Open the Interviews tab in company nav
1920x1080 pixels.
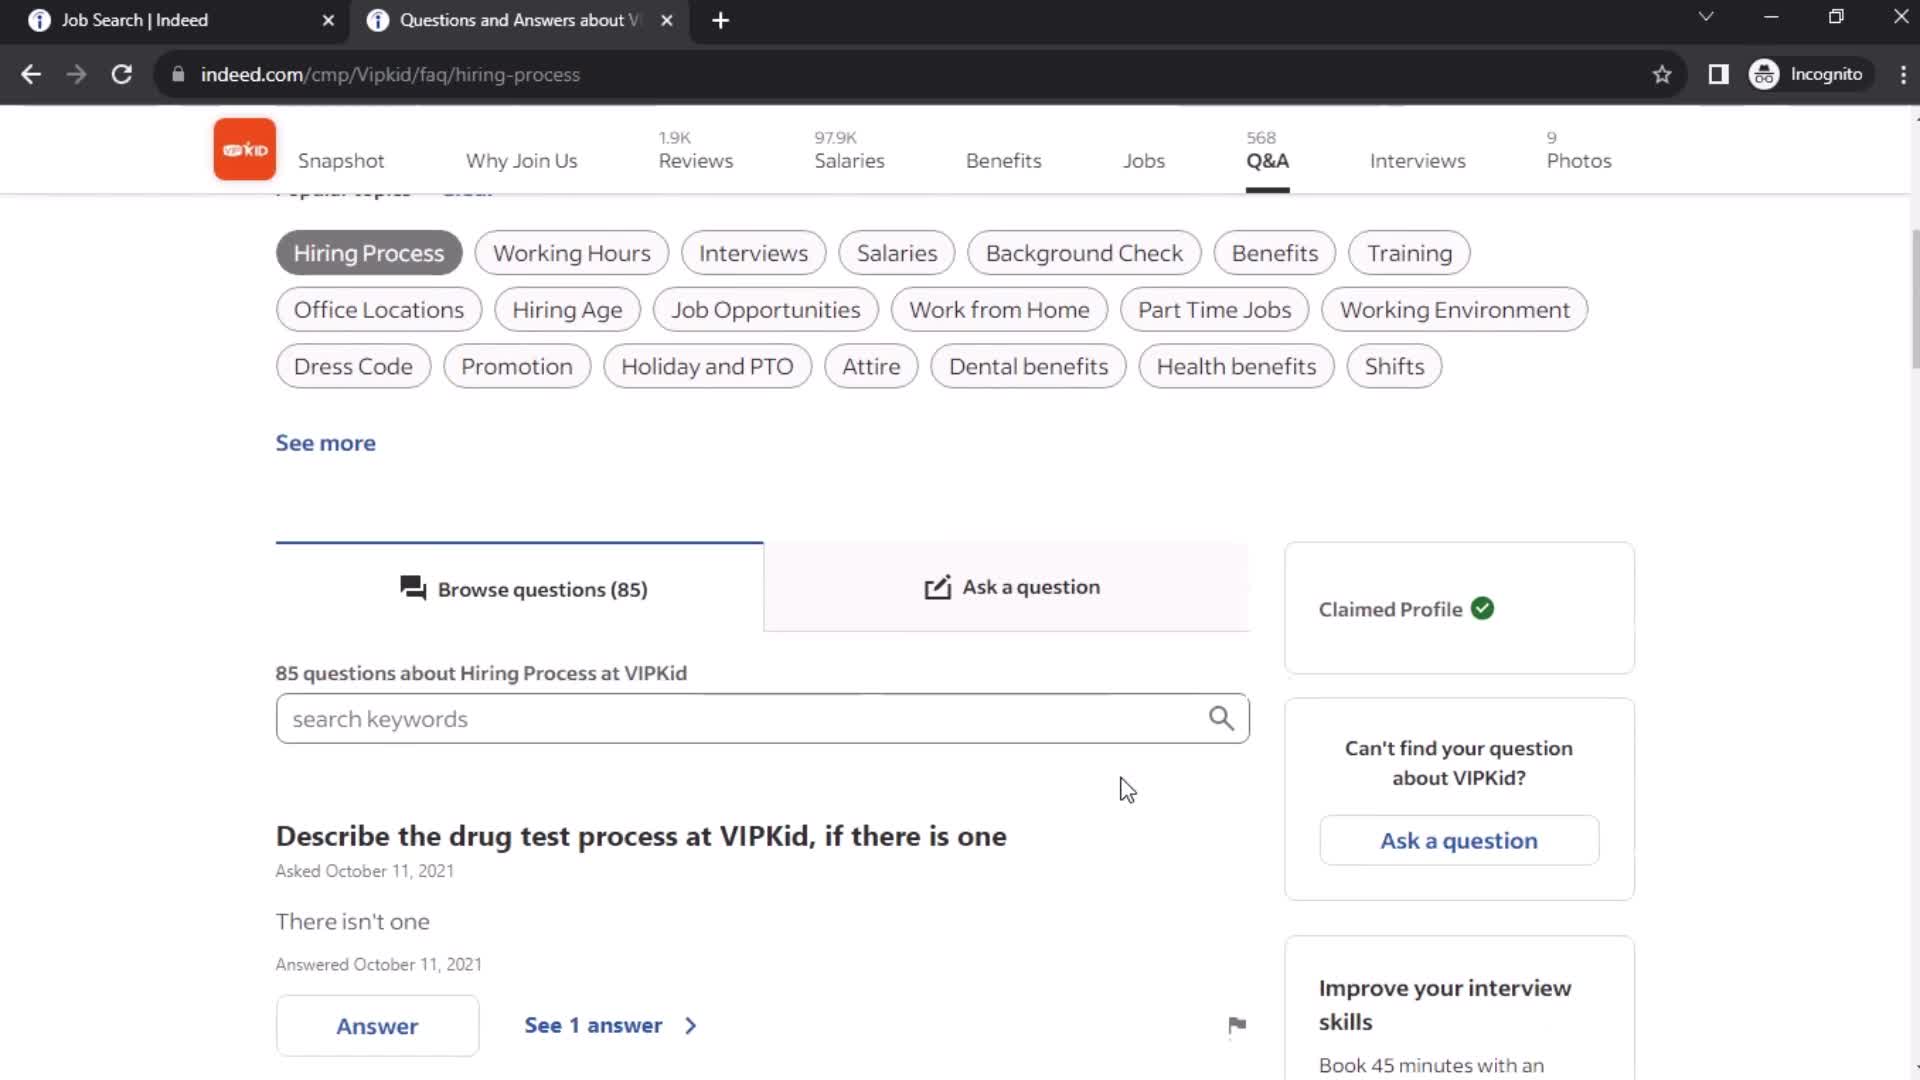1417,161
